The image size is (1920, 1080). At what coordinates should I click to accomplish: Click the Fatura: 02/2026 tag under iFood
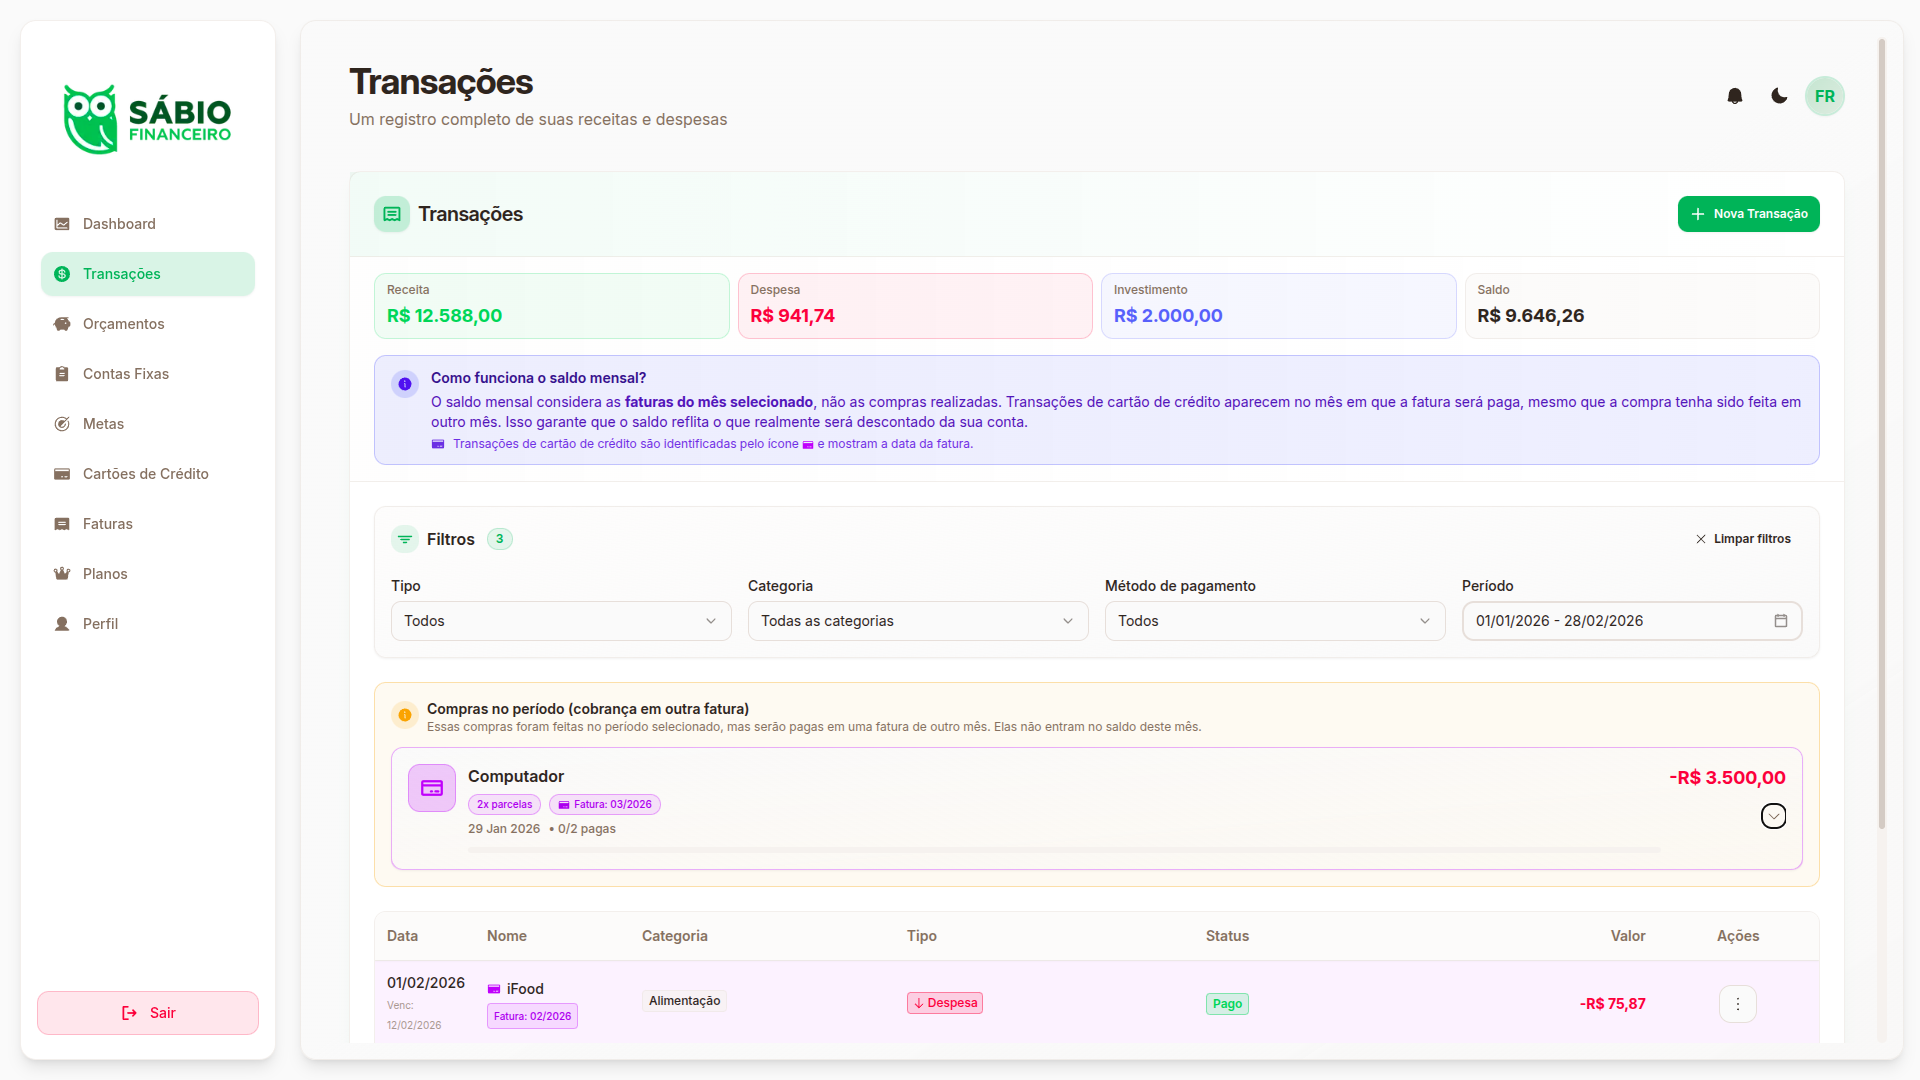[x=532, y=1016]
